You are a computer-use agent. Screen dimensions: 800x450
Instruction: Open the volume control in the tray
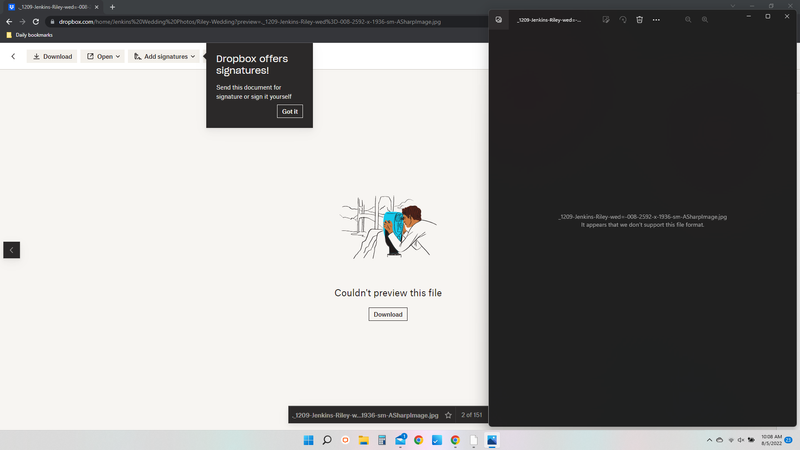click(741, 440)
